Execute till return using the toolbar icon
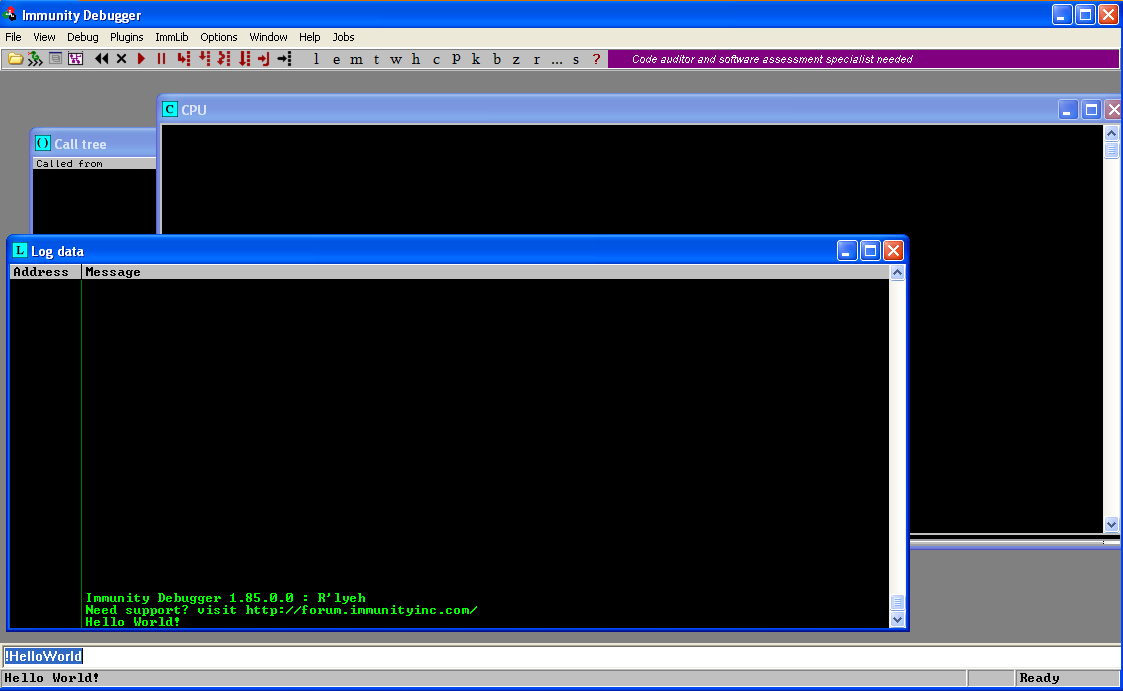This screenshot has width=1123, height=691. coord(262,58)
